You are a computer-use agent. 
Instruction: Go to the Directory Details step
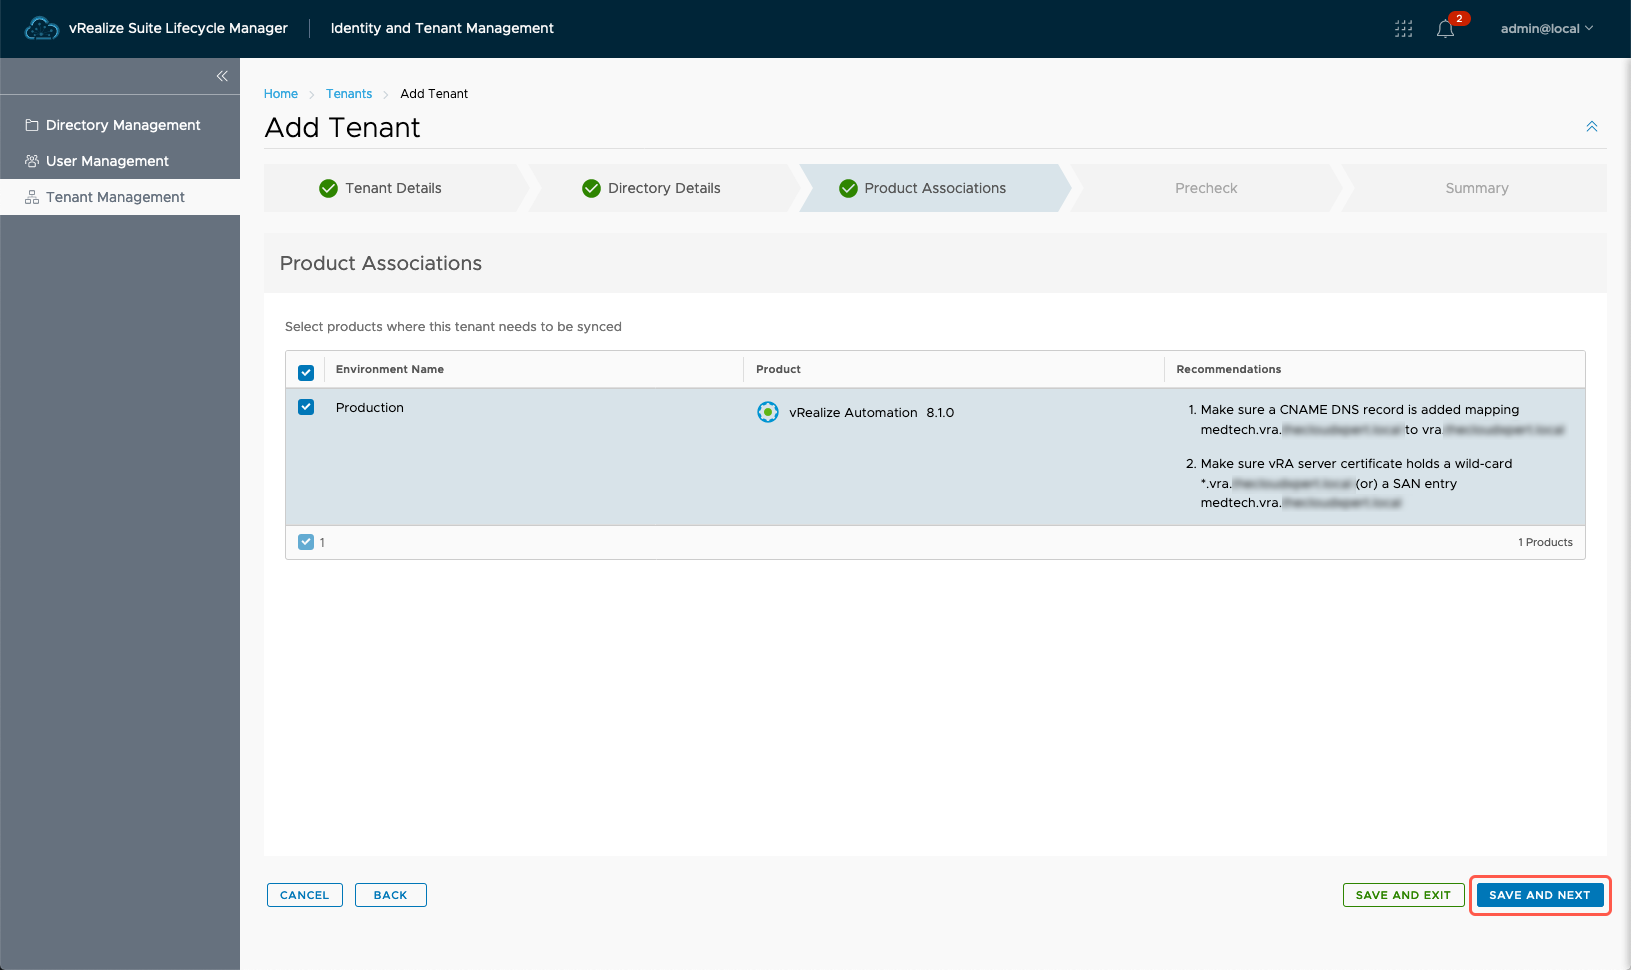(663, 188)
